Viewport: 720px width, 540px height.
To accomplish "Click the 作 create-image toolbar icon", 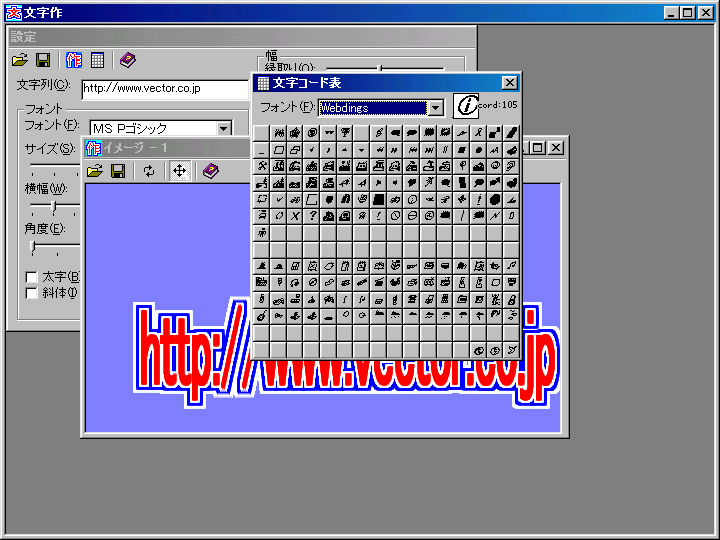I will 73,60.
